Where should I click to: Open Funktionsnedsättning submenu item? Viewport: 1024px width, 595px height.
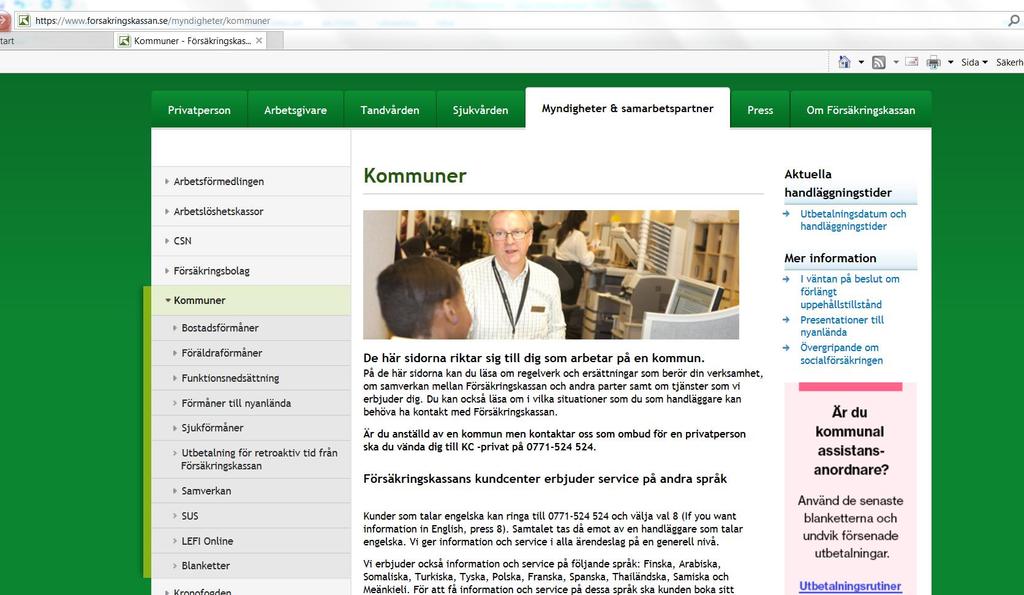point(251,378)
